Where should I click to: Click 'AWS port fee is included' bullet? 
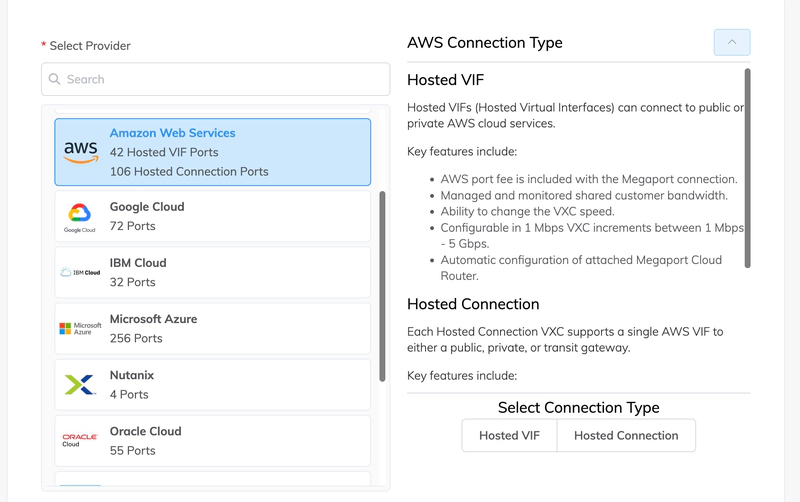[x=589, y=179]
